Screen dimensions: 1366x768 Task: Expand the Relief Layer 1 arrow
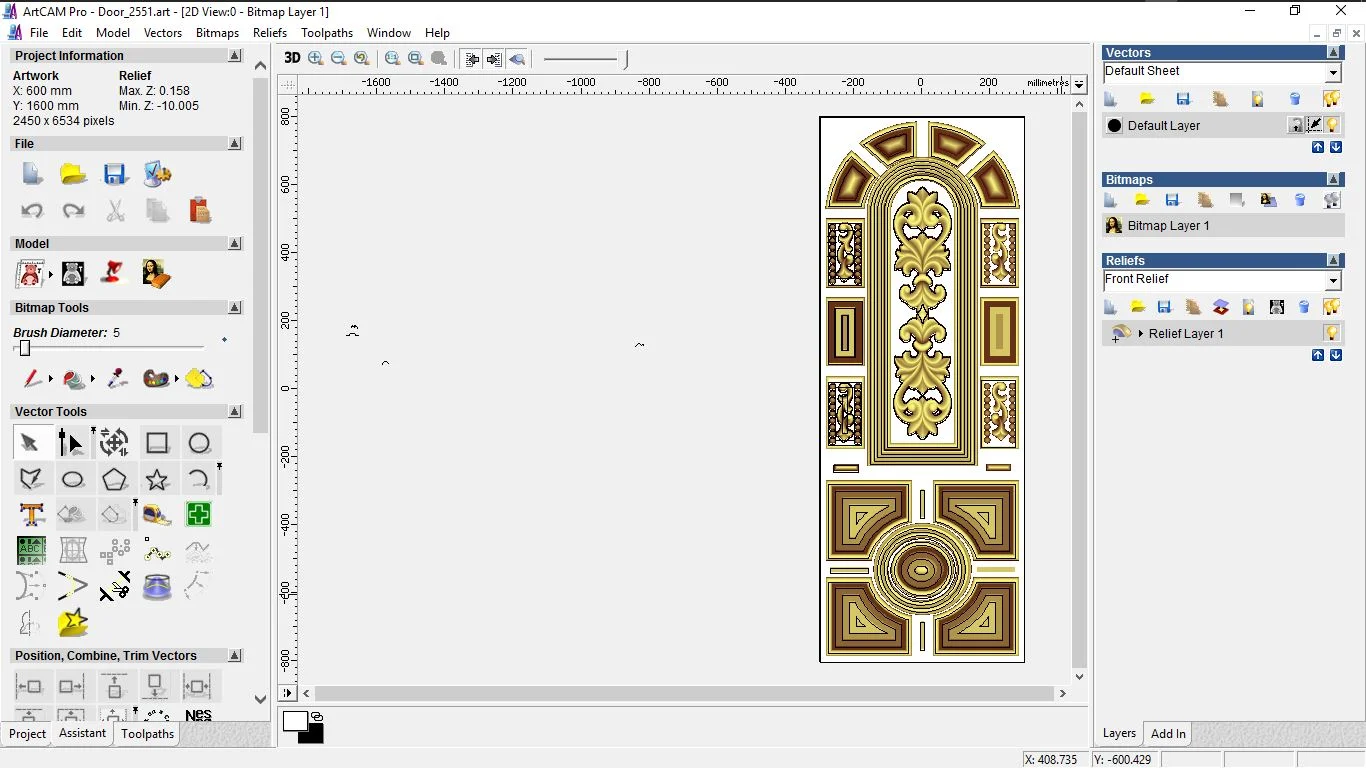(x=1141, y=333)
